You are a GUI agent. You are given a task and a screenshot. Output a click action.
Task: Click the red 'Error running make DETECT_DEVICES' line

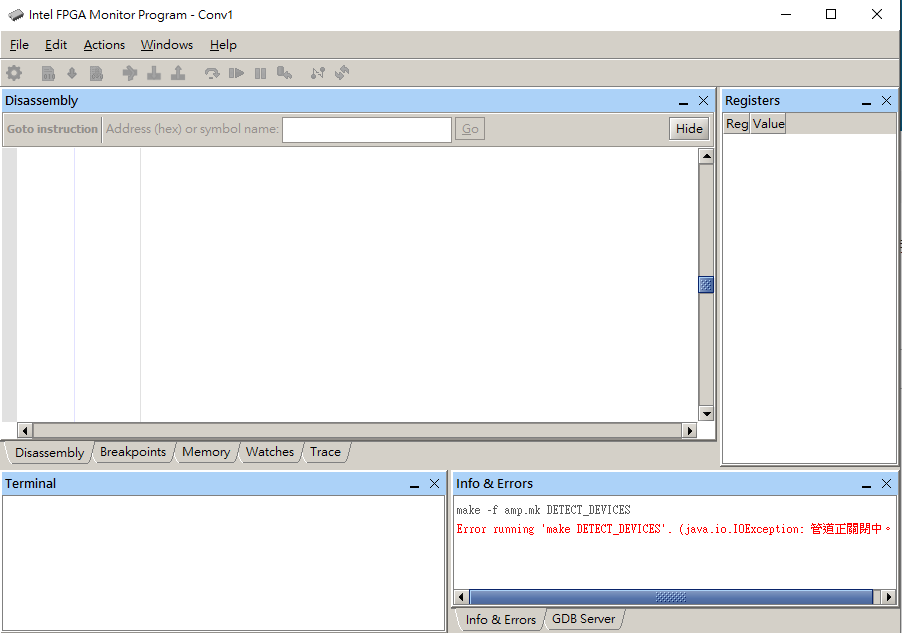point(674,529)
